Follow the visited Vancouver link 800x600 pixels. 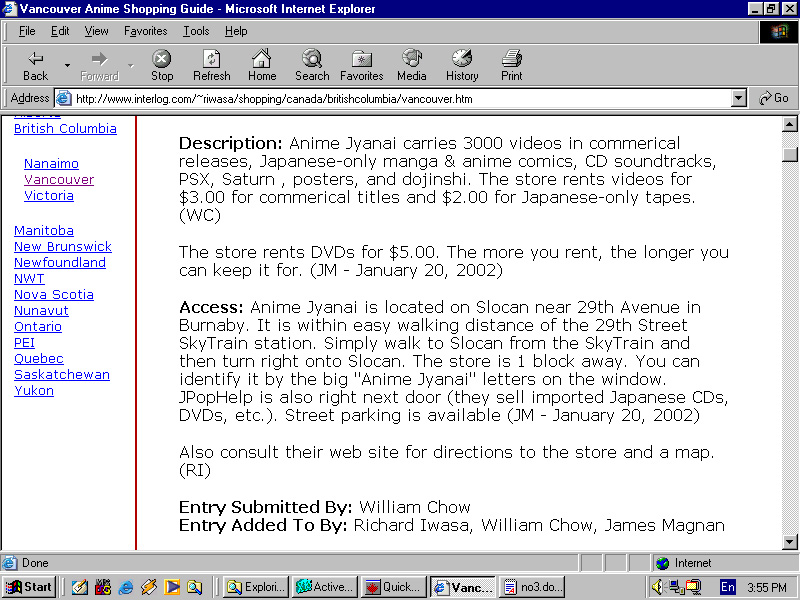(x=59, y=180)
